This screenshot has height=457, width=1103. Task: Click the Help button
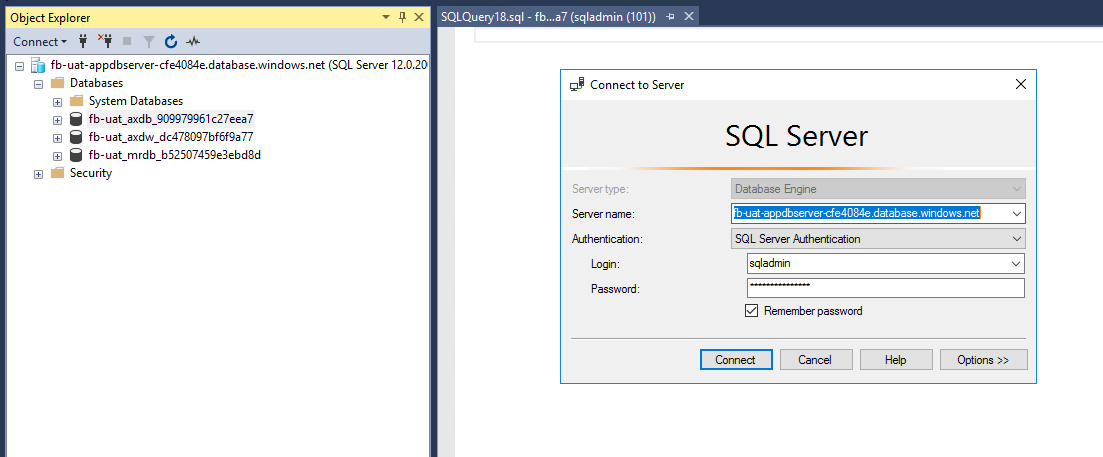point(895,359)
